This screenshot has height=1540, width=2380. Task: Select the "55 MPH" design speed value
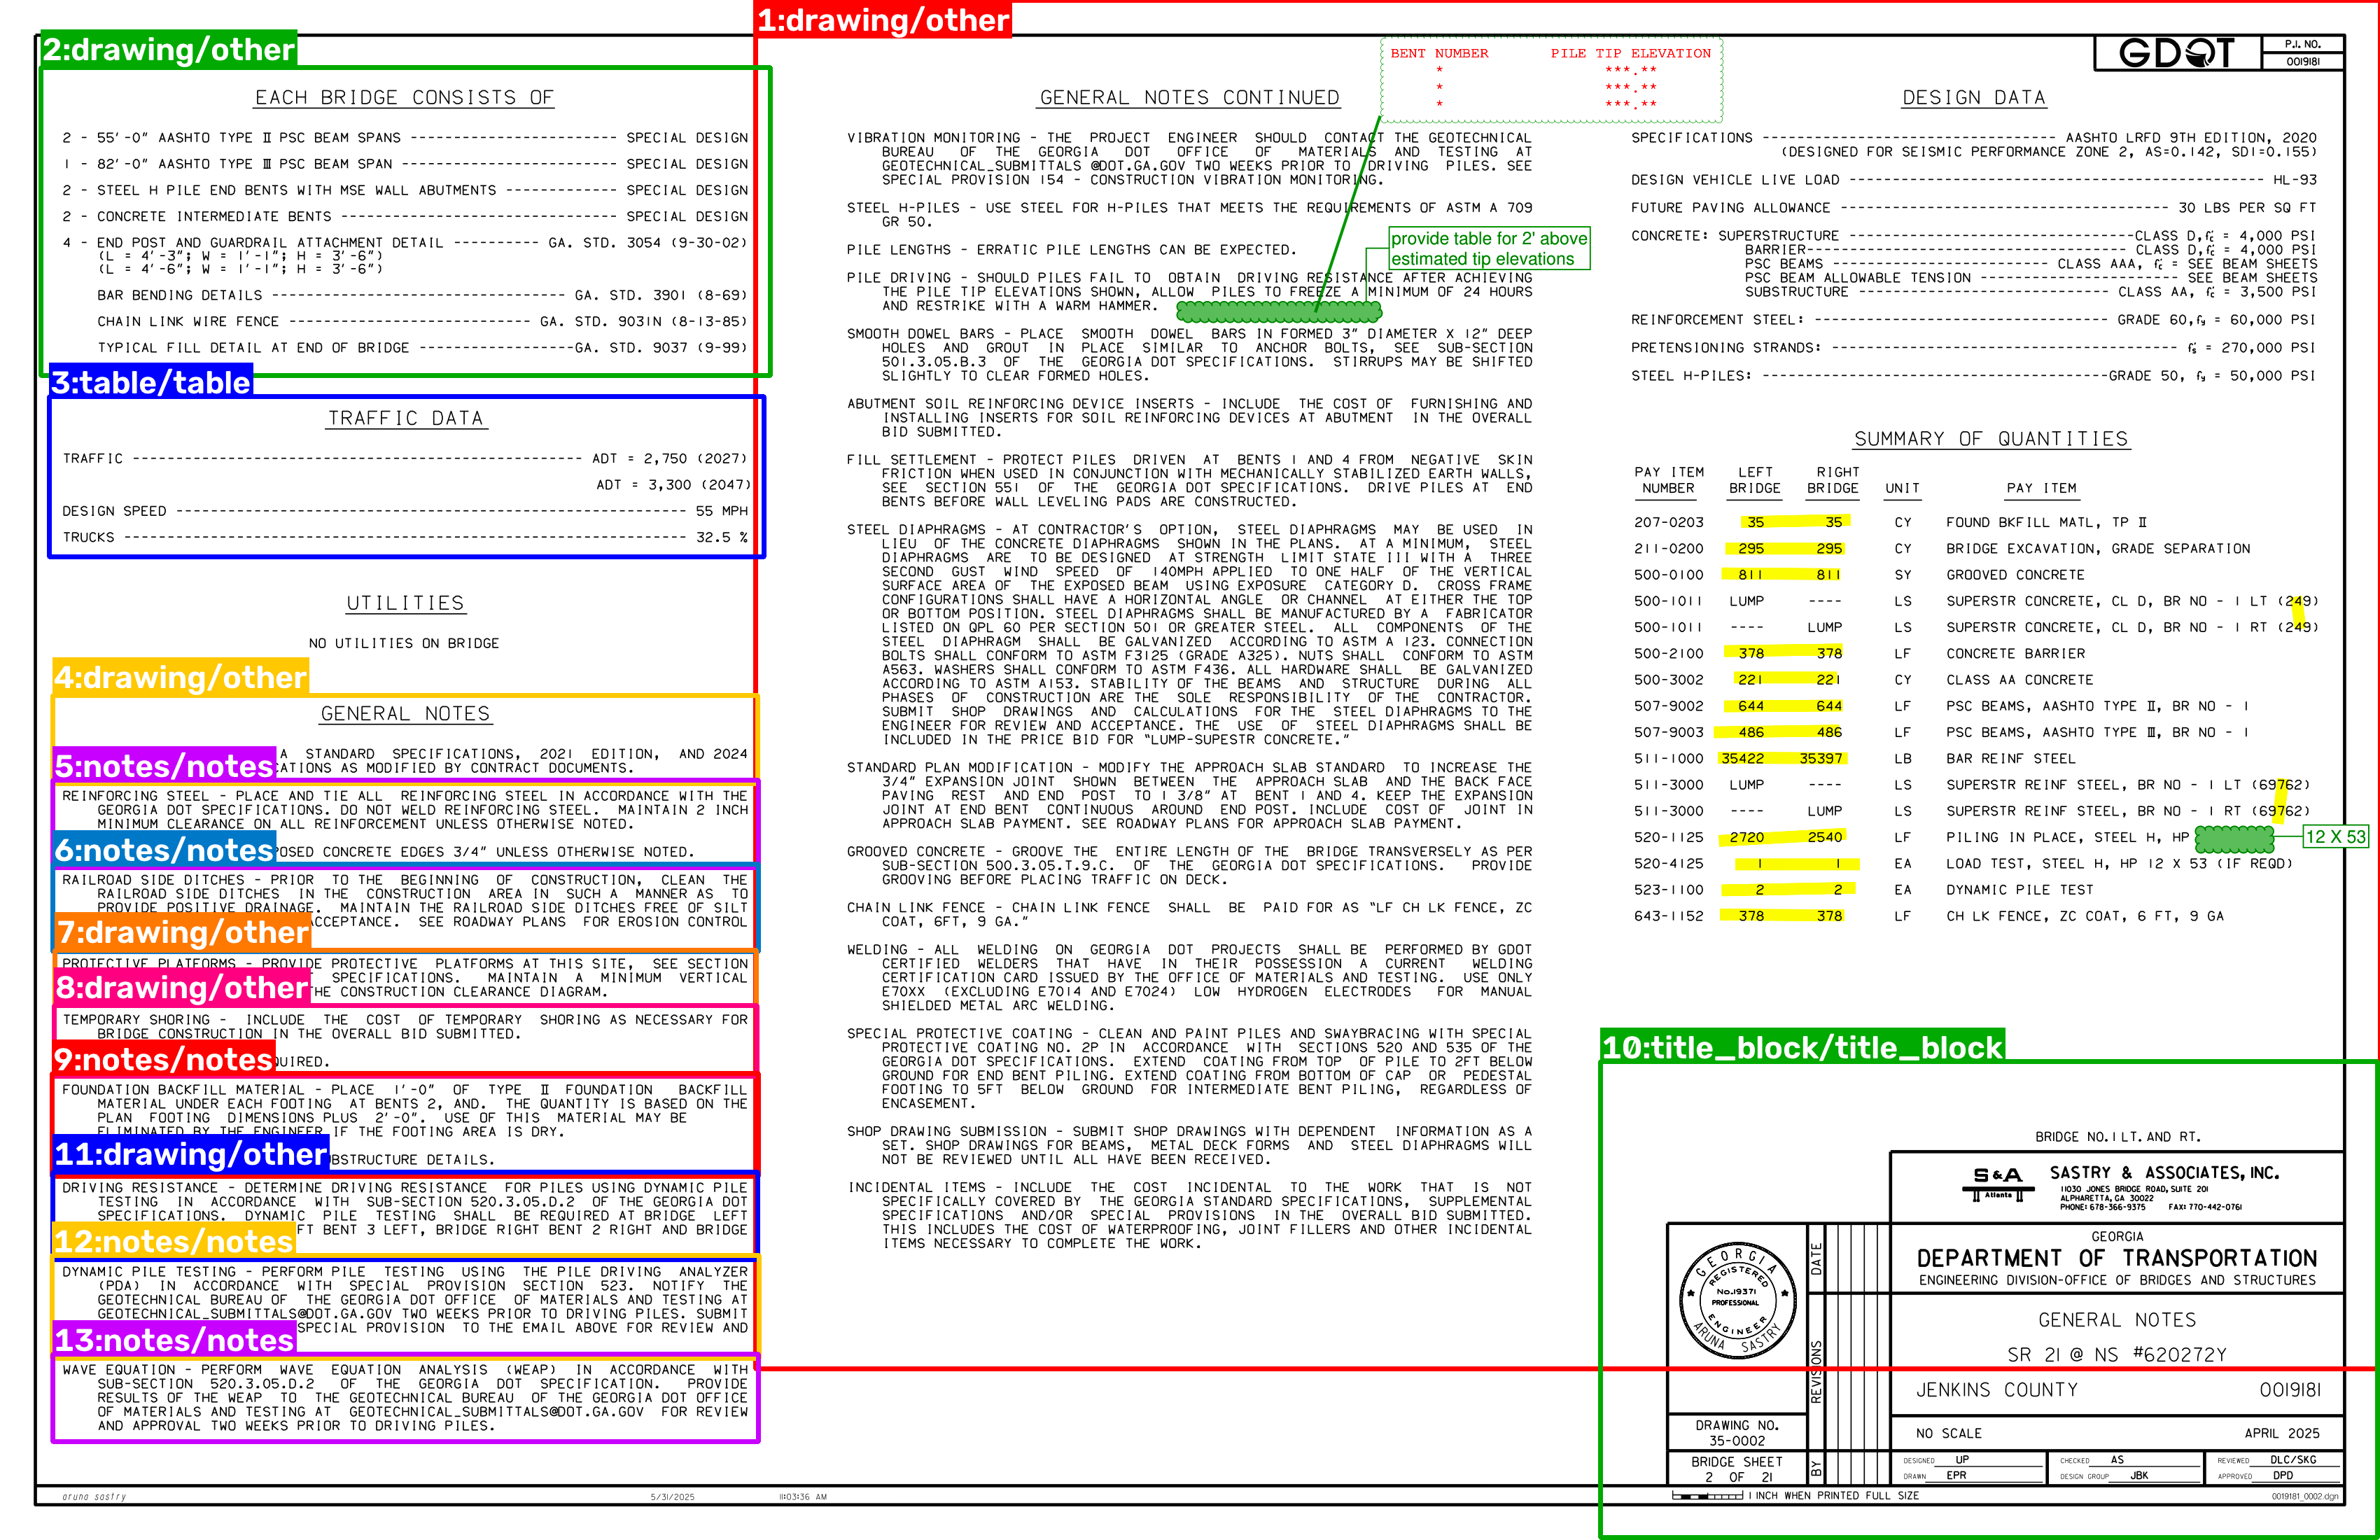(722, 511)
